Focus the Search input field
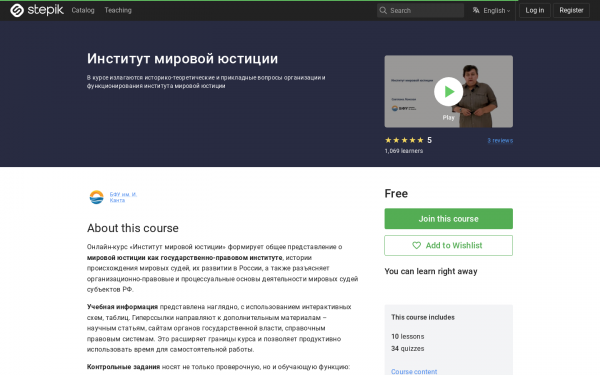The height and width of the screenshot is (375, 600). tap(420, 10)
